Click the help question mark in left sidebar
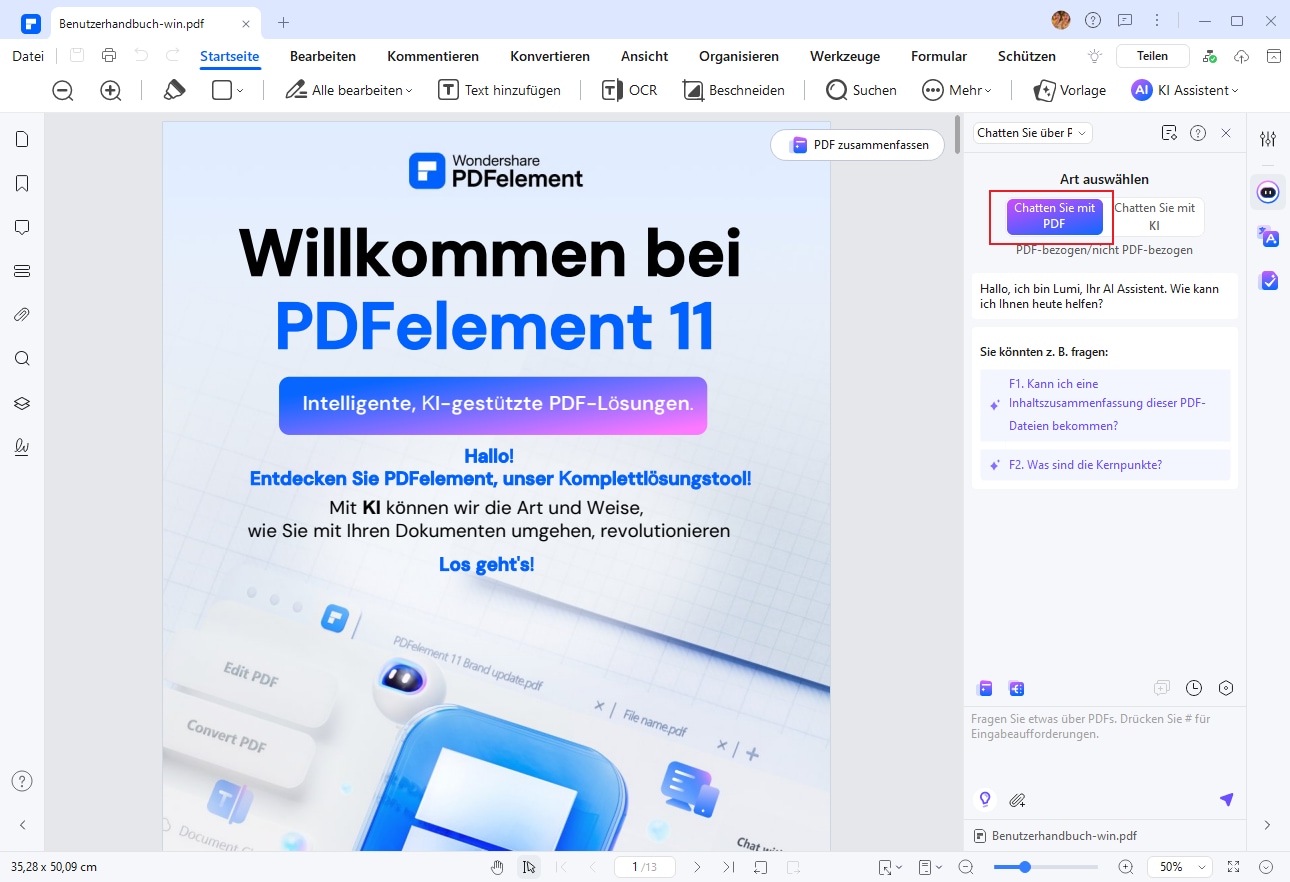The image size is (1290, 882). 22,781
